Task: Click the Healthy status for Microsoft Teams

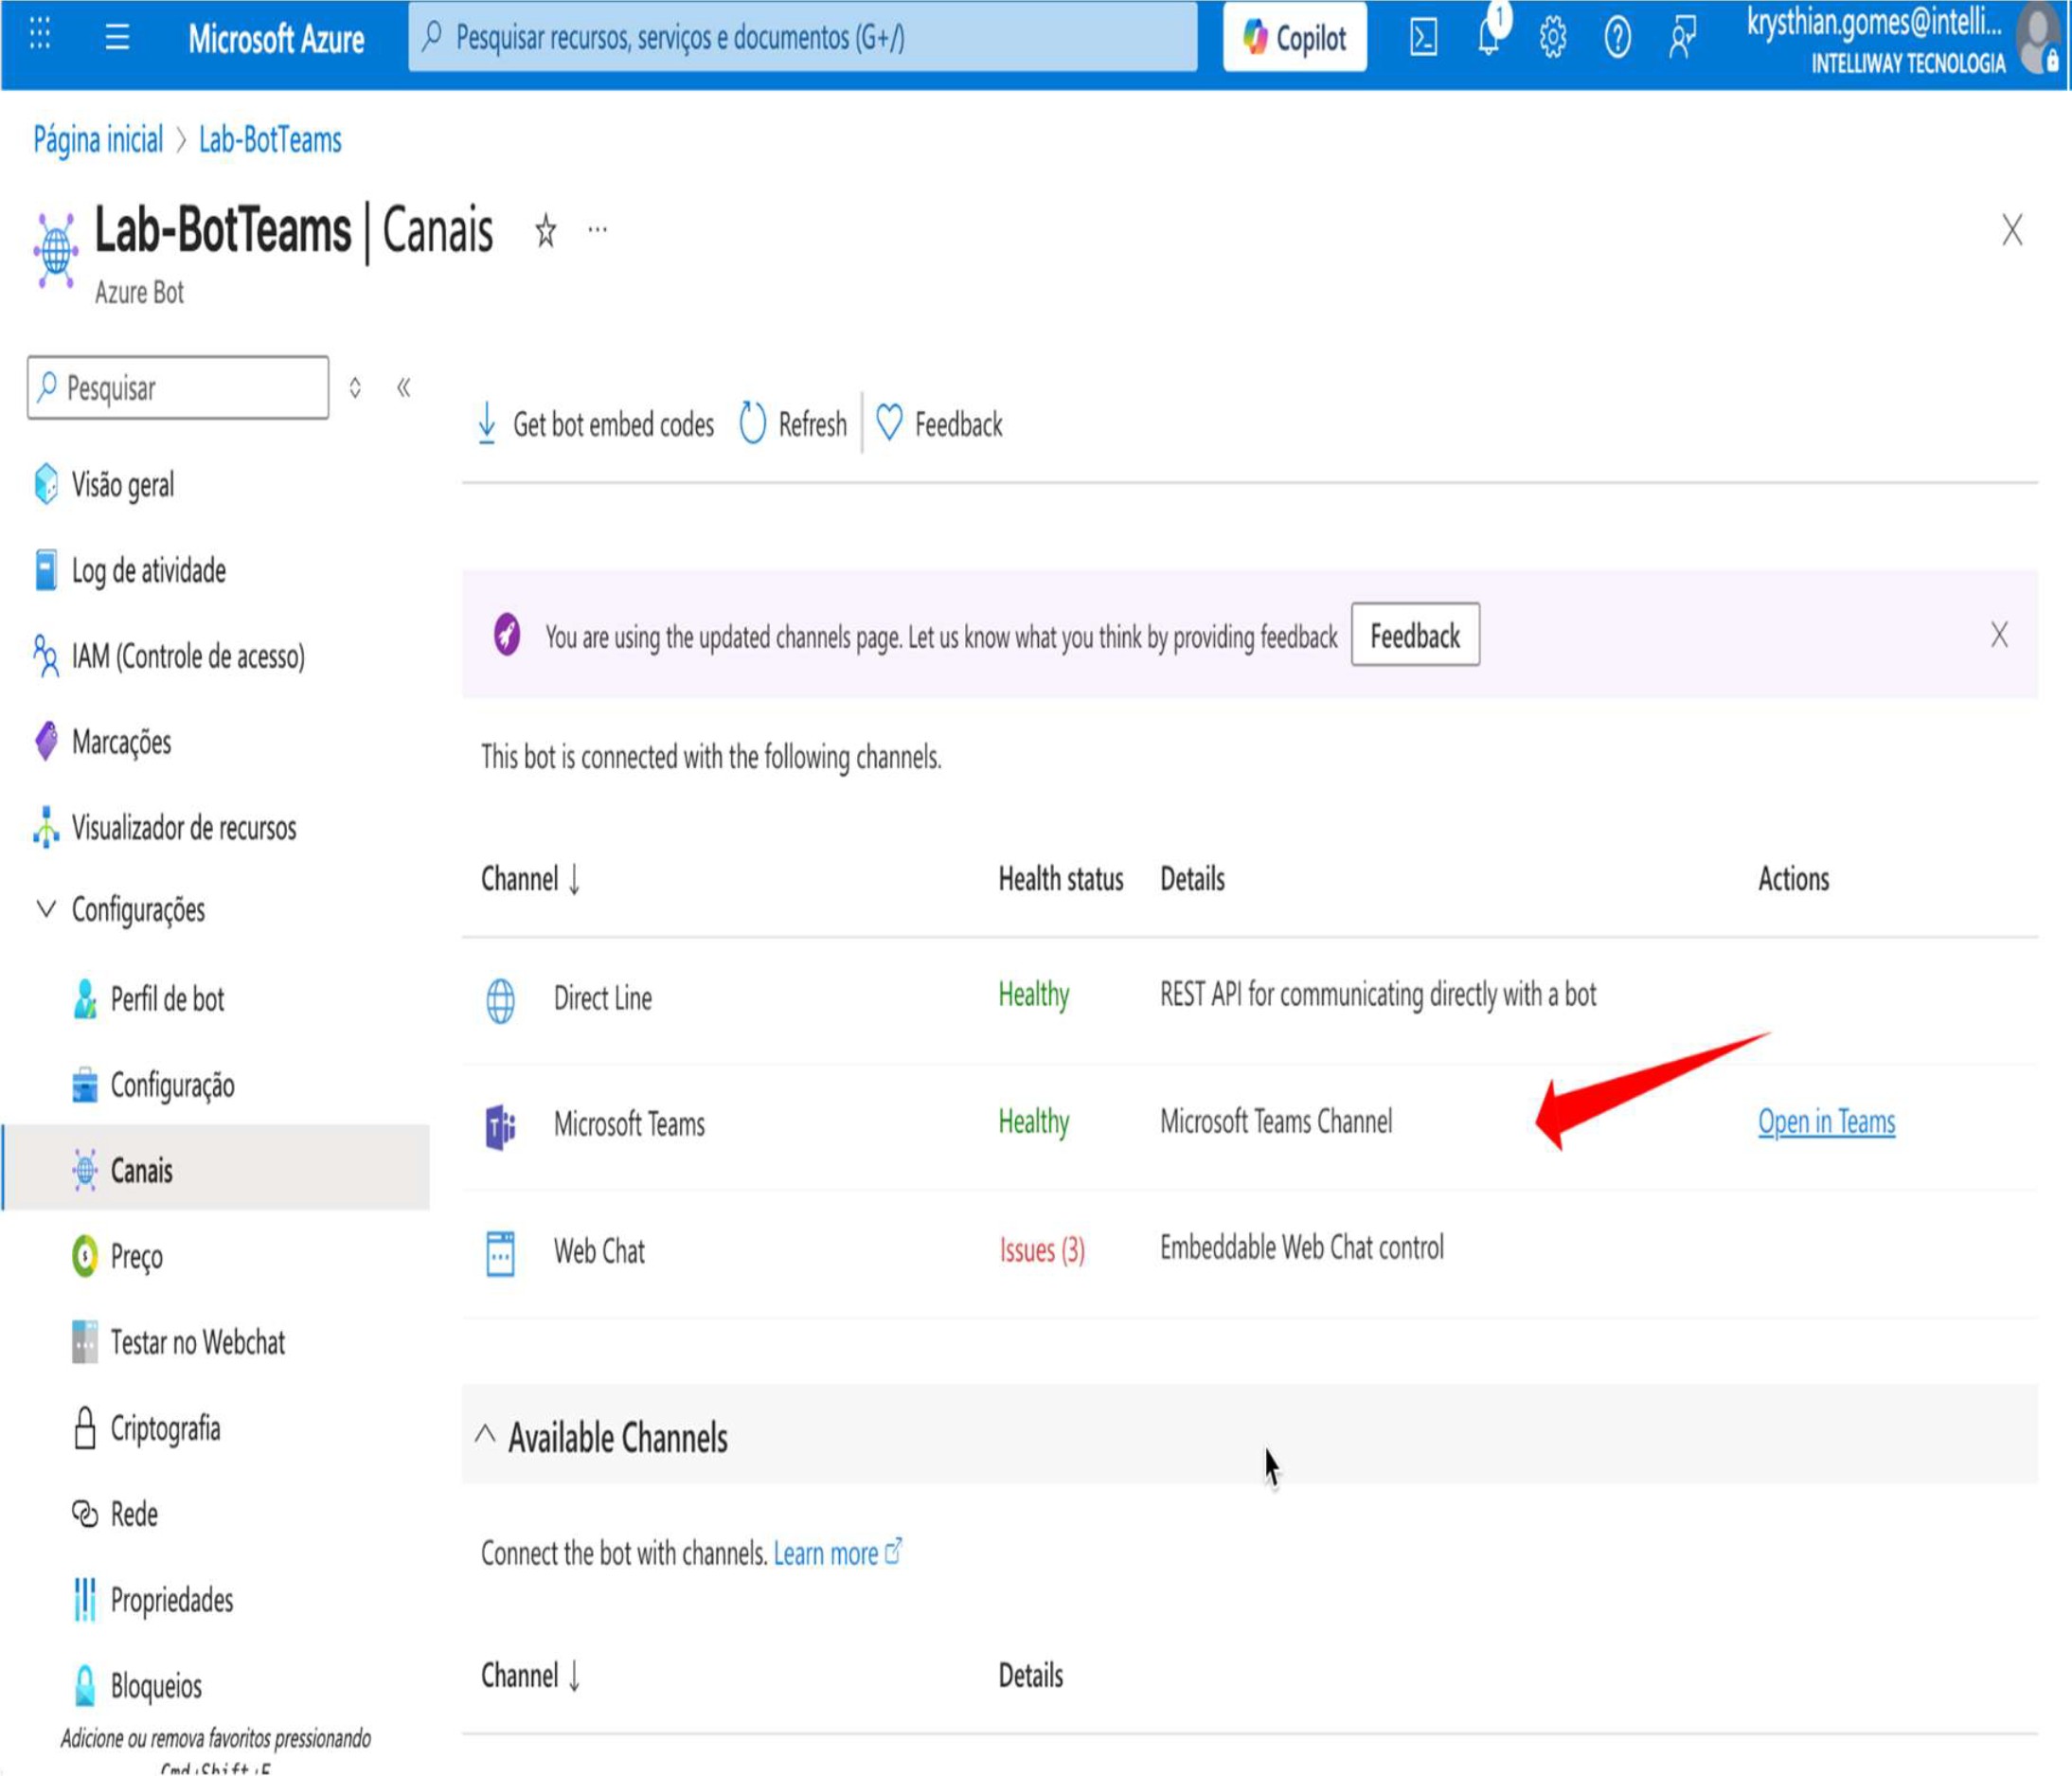Action: click(x=1034, y=1122)
